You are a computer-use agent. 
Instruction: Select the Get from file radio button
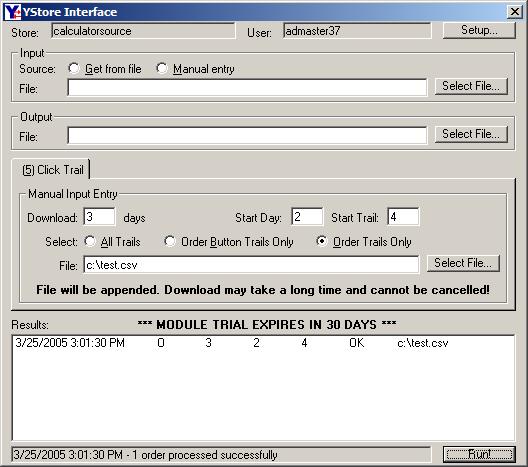(74, 69)
